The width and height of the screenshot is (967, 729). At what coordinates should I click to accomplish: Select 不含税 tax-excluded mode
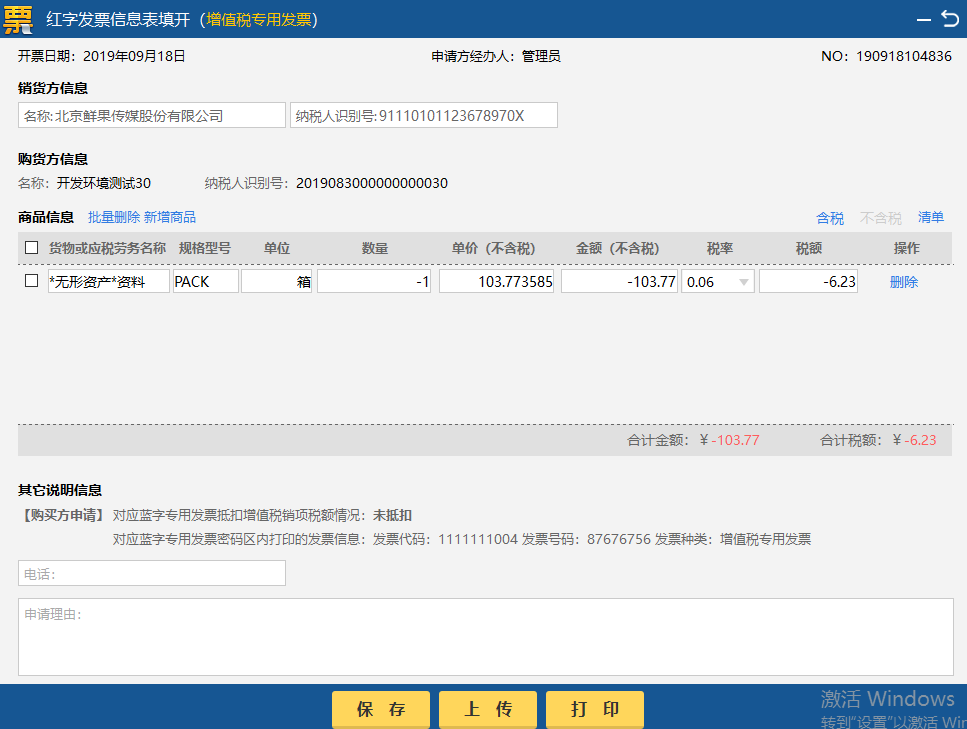880,217
